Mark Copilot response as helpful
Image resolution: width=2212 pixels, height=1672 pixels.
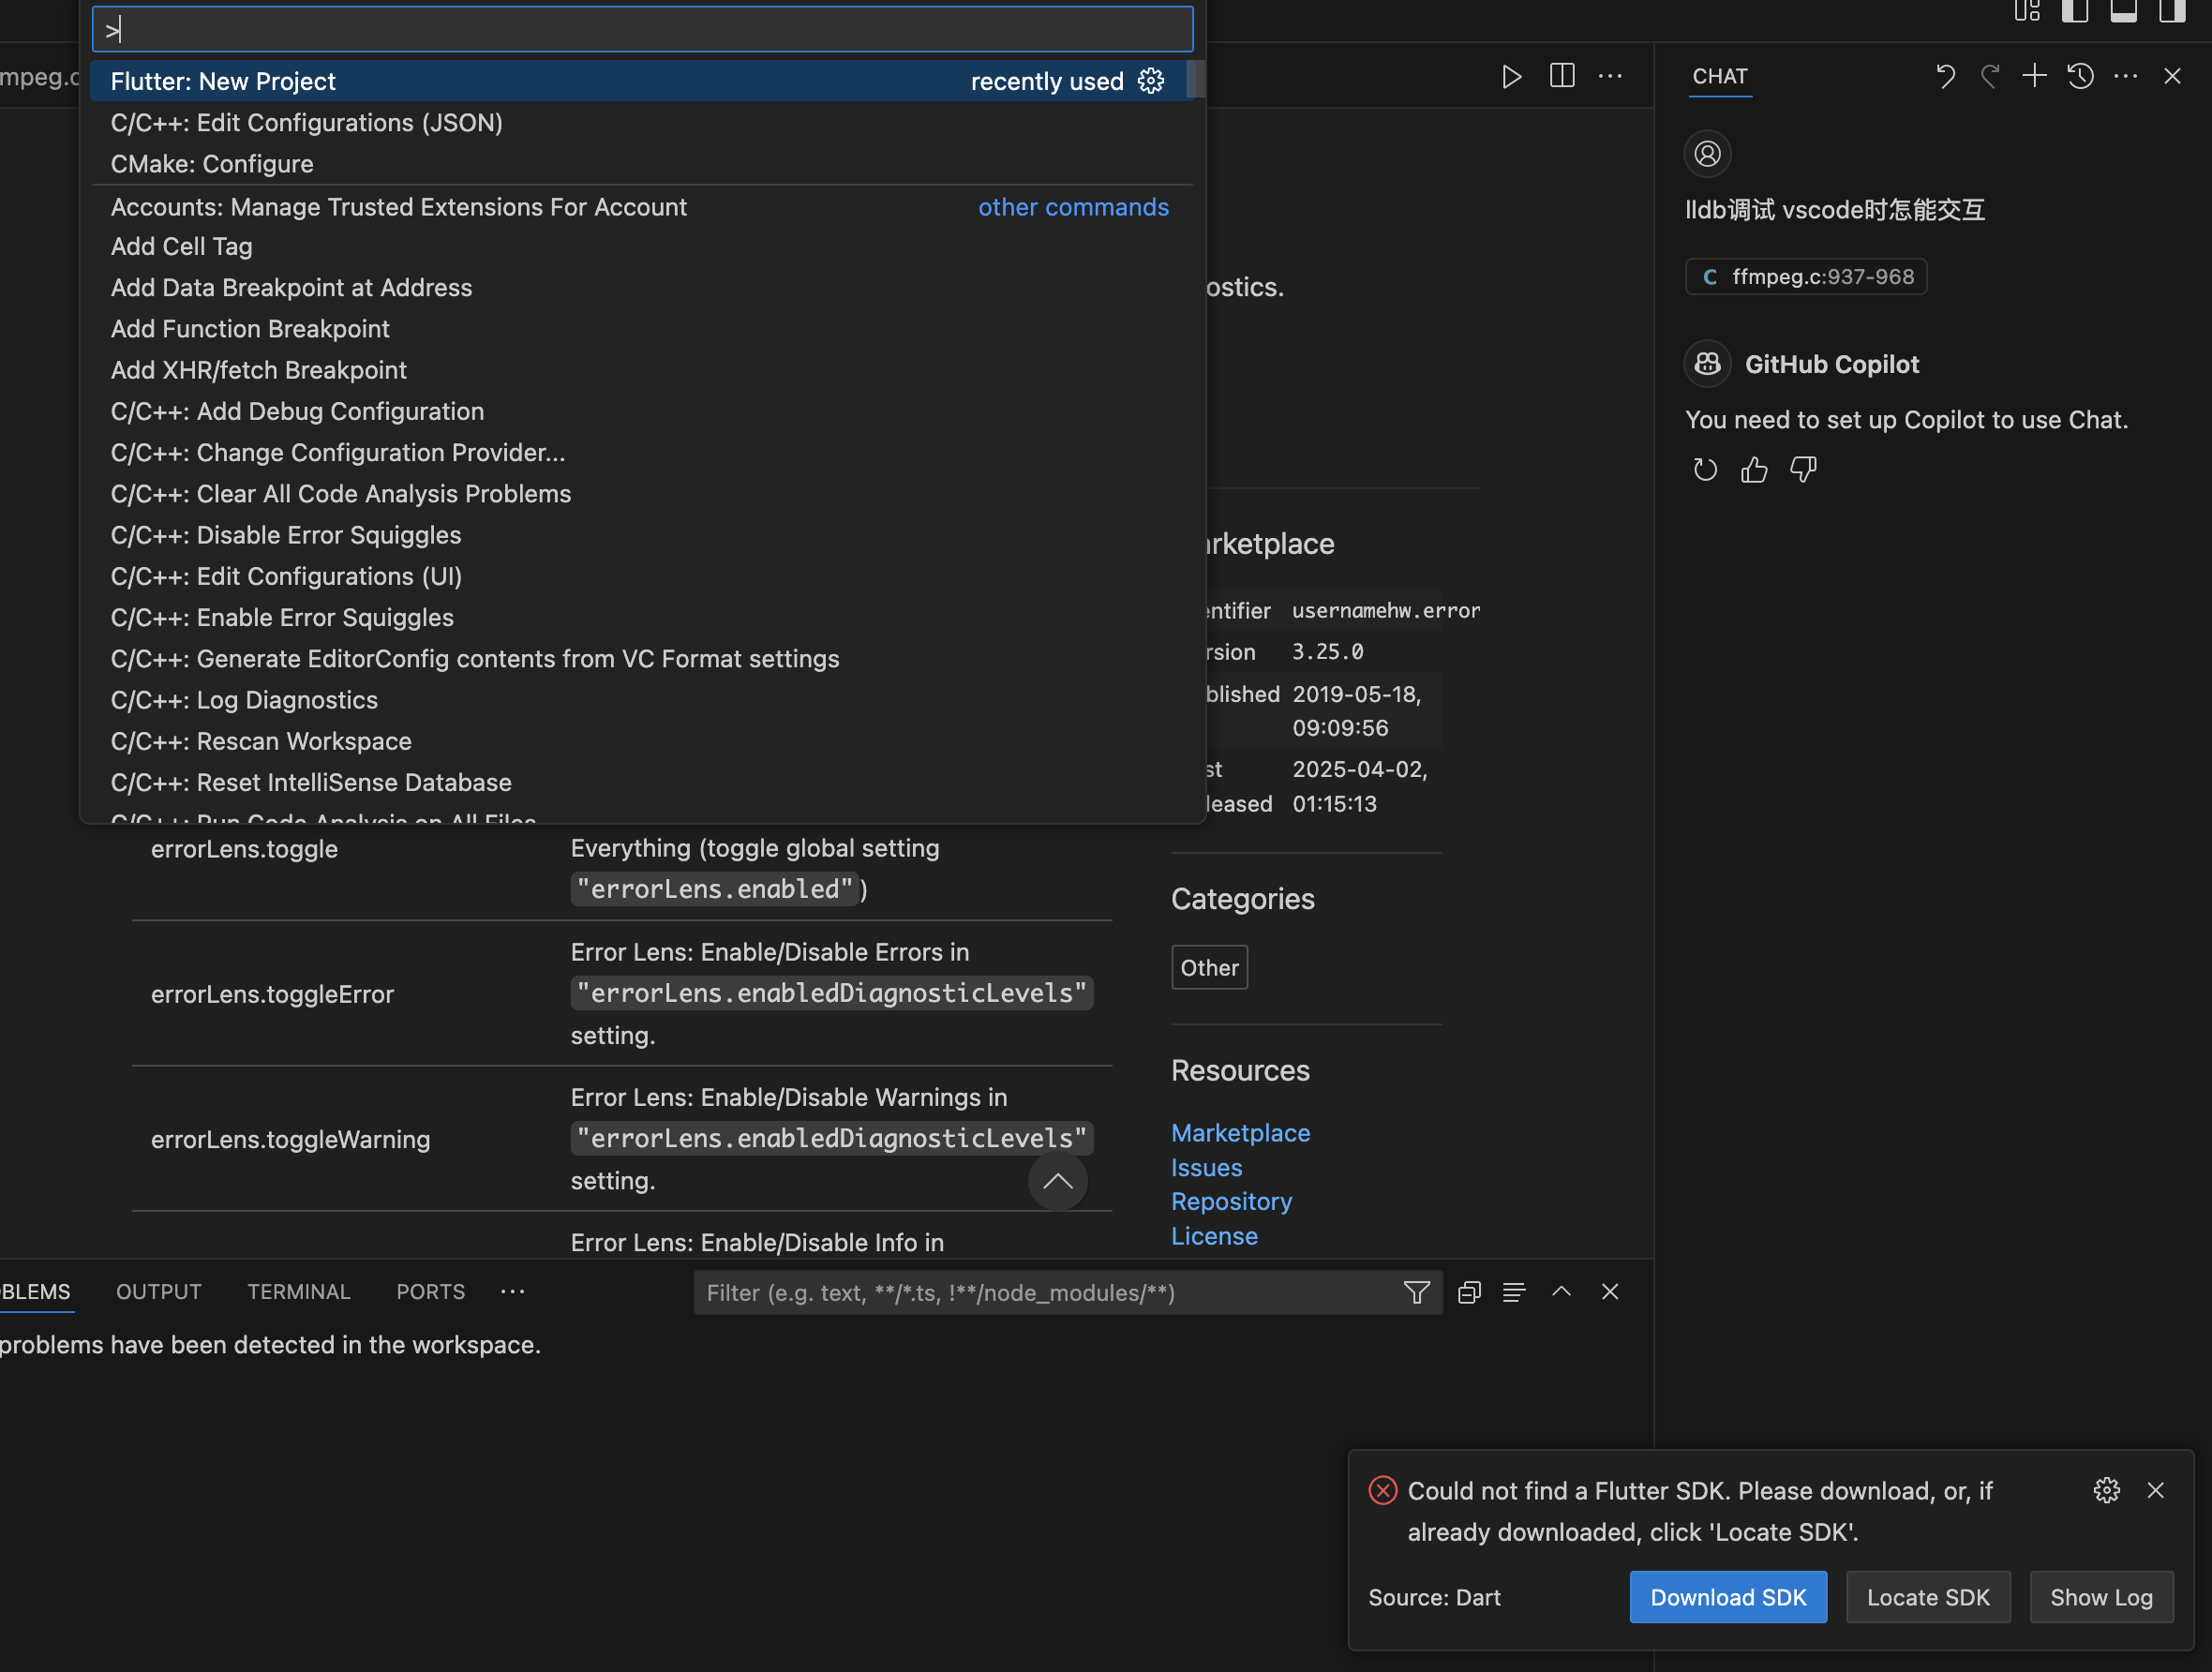(1754, 469)
